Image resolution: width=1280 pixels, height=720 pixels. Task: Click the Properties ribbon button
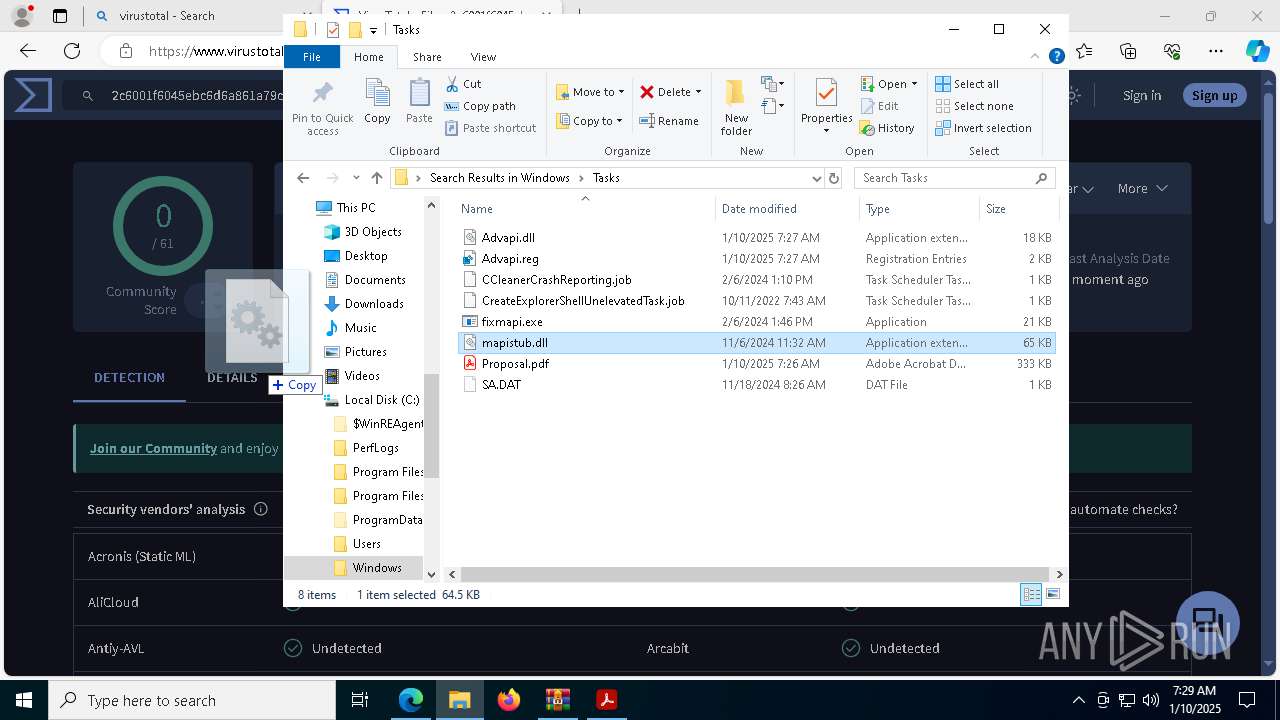pos(826,106)
